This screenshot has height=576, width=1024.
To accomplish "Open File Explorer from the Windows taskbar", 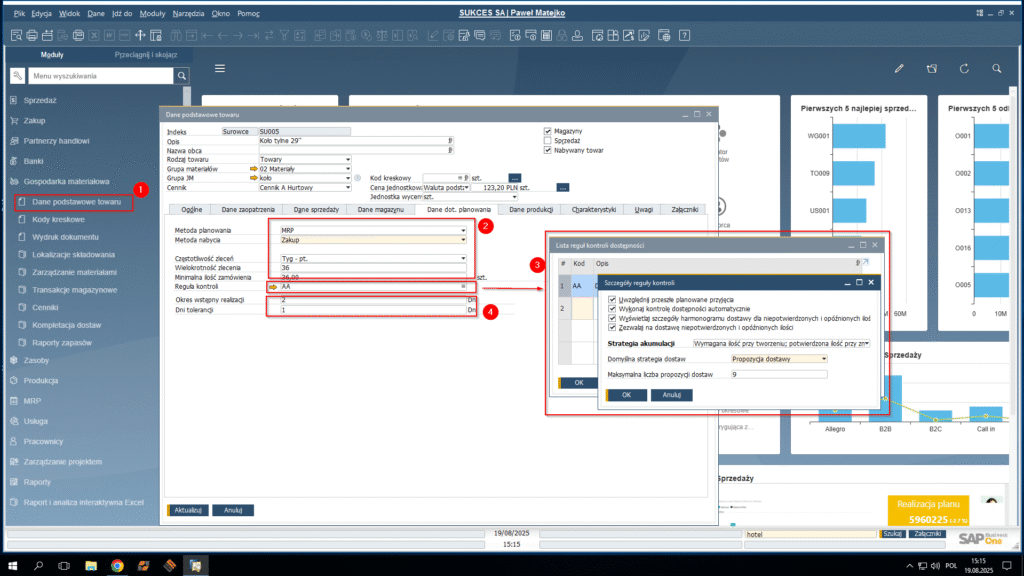I will click(91, 566).
